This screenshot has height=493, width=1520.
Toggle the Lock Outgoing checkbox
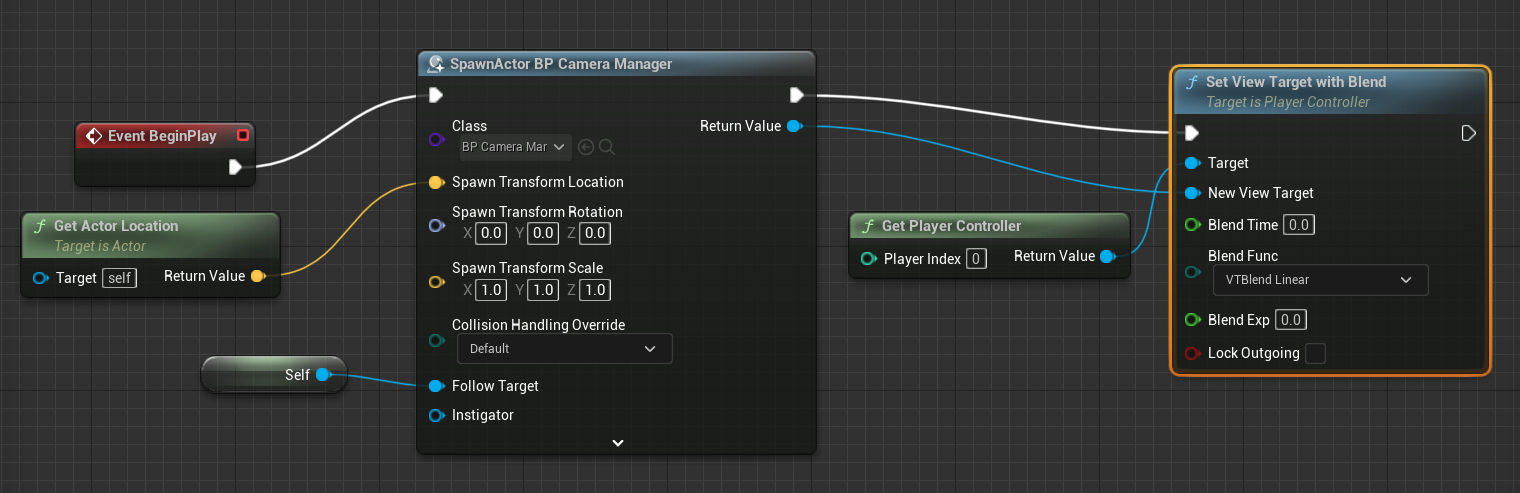(x=1315, y=353)
